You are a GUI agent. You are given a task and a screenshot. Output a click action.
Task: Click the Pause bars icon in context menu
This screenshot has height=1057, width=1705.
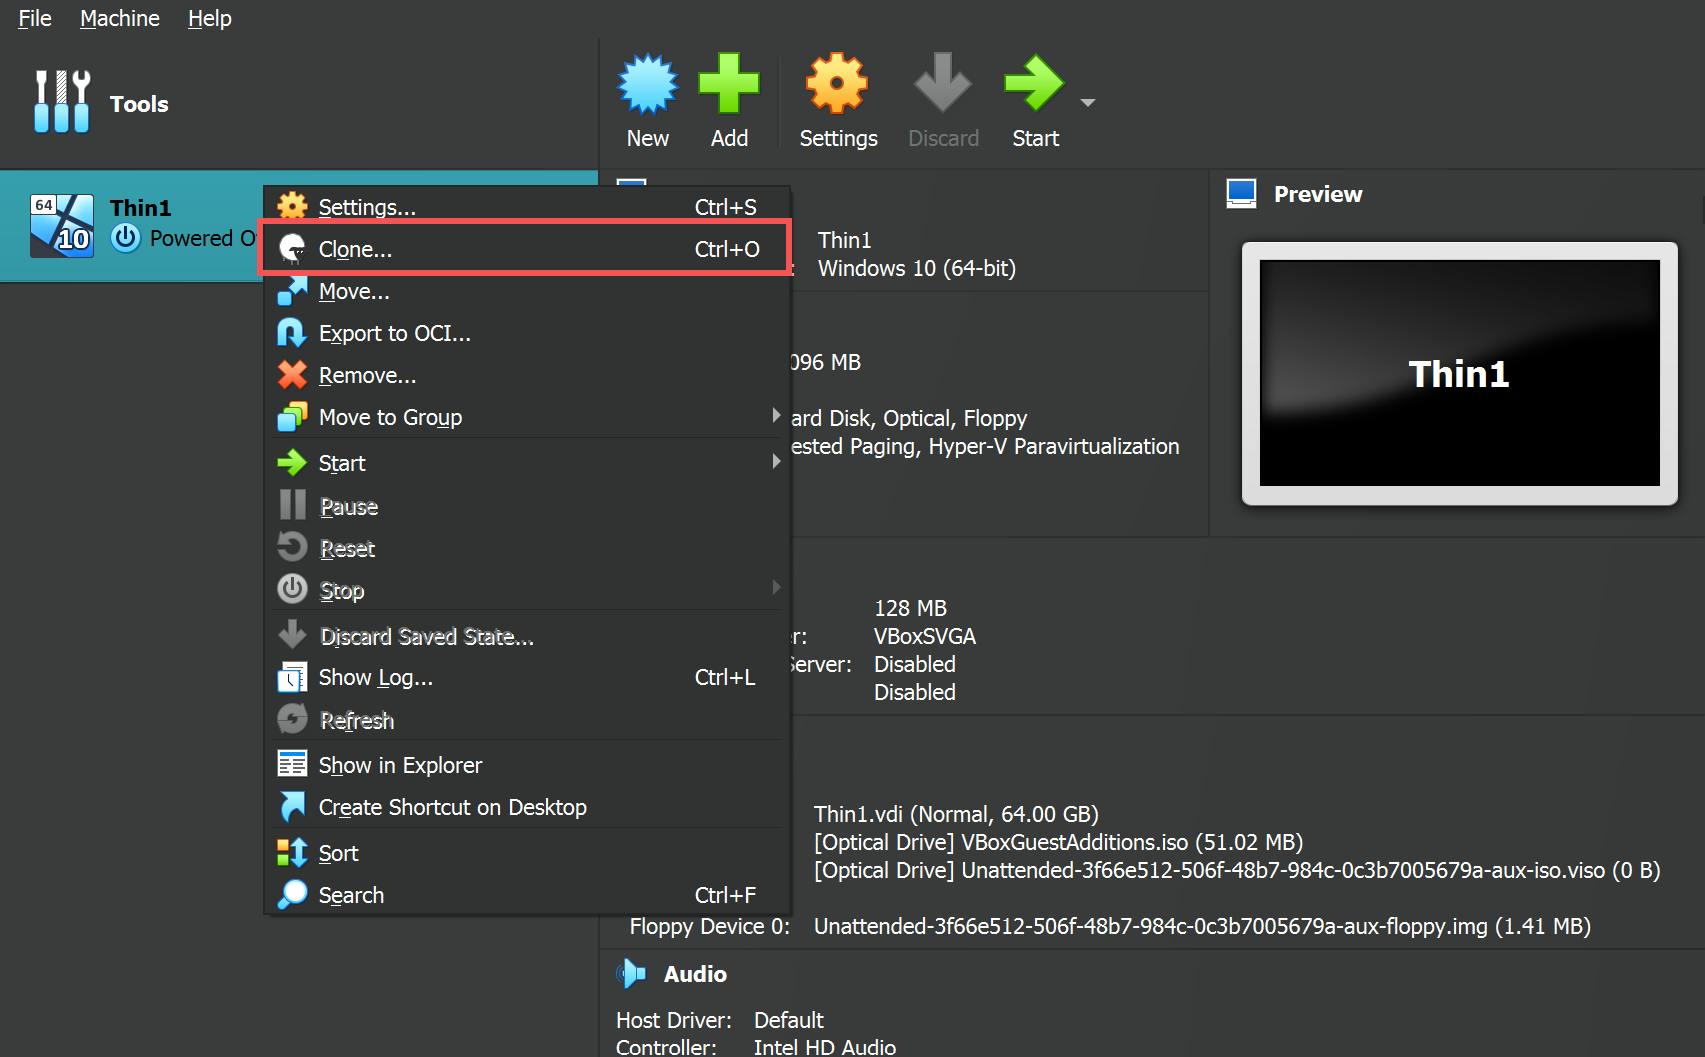coord(292,505)
